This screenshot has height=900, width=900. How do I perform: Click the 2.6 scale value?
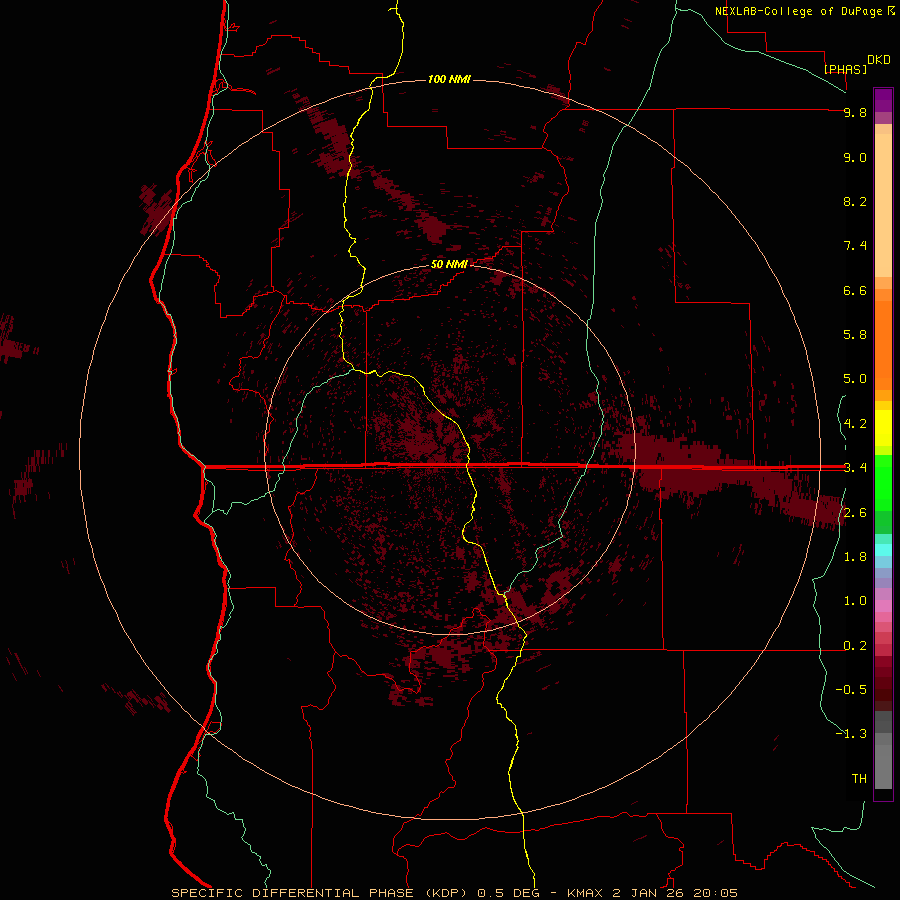click(x=855, y=513)
